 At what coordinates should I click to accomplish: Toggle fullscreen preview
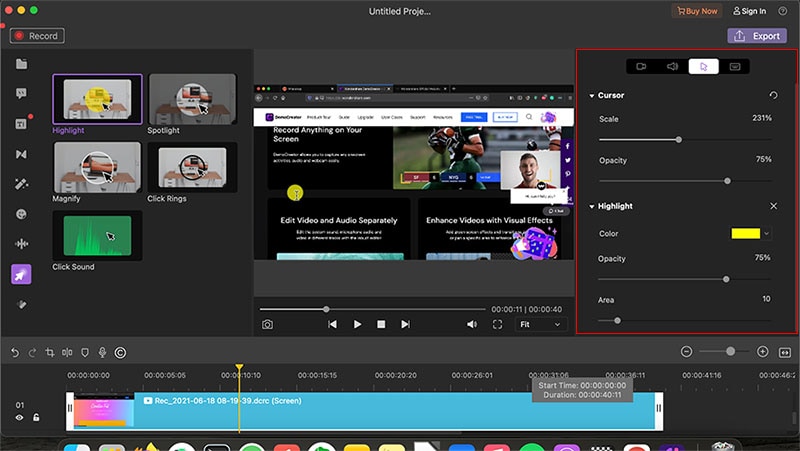point(497,324)
